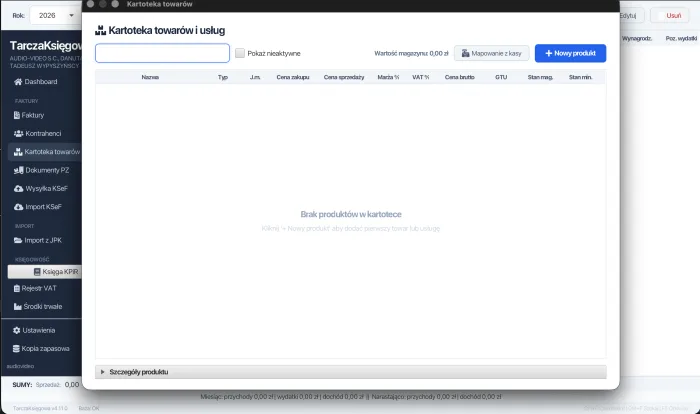Select the Dokumenty PZ sidebar icon

[x=18, y=170]
